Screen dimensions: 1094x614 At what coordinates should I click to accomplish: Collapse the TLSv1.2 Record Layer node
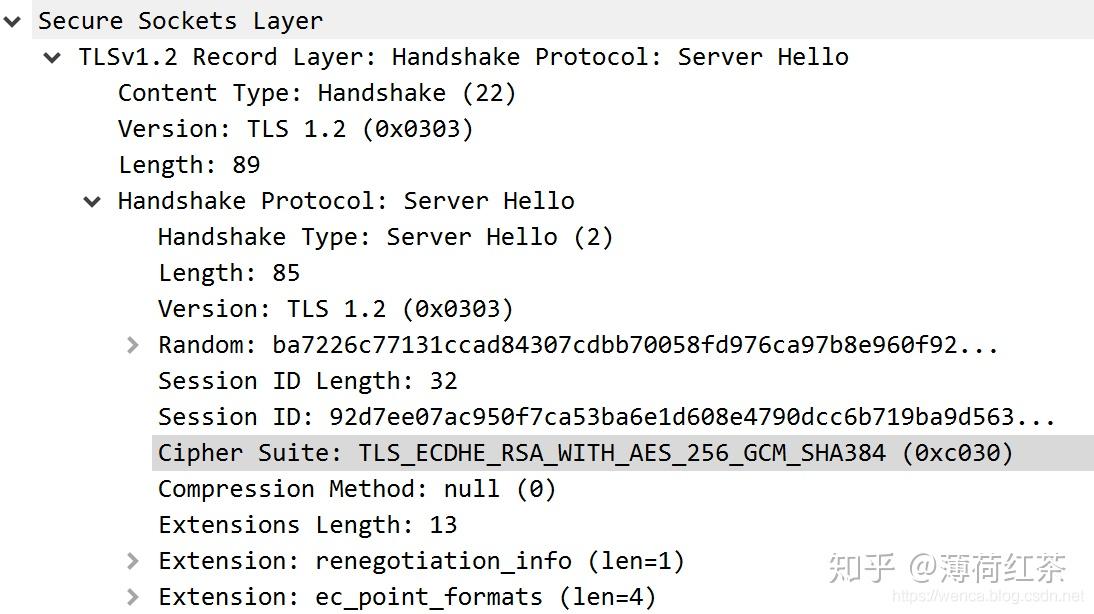[x=51, y=57]
